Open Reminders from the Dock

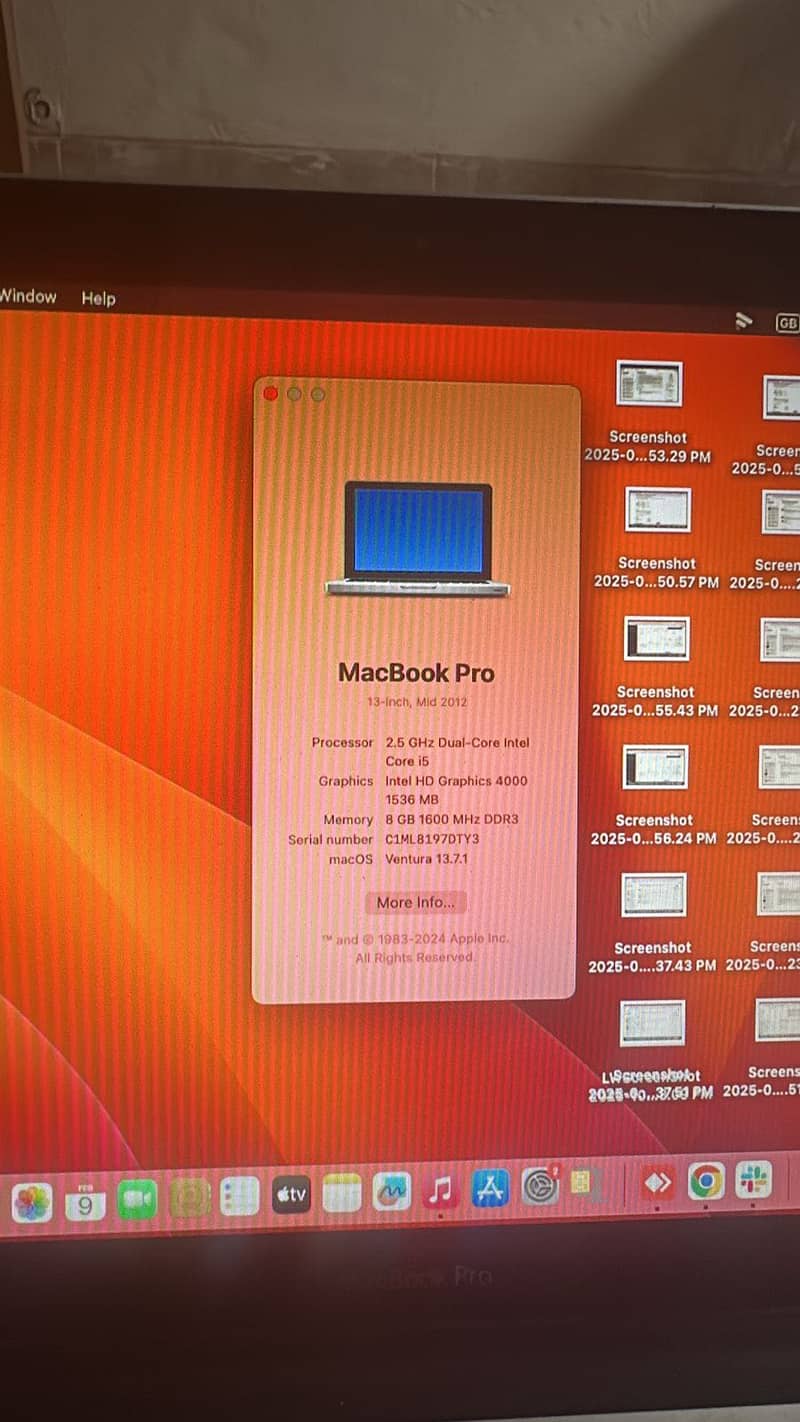click(x=239, y=1196)
